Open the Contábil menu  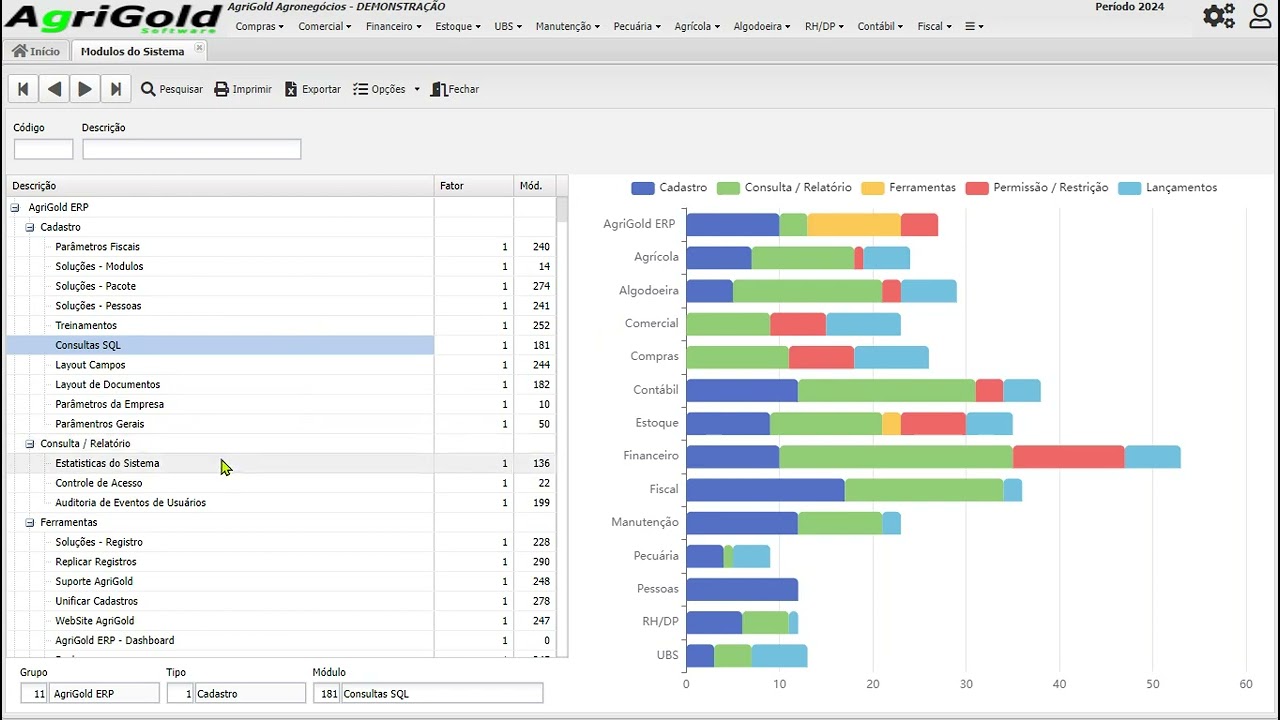click(x=880, y=26)
